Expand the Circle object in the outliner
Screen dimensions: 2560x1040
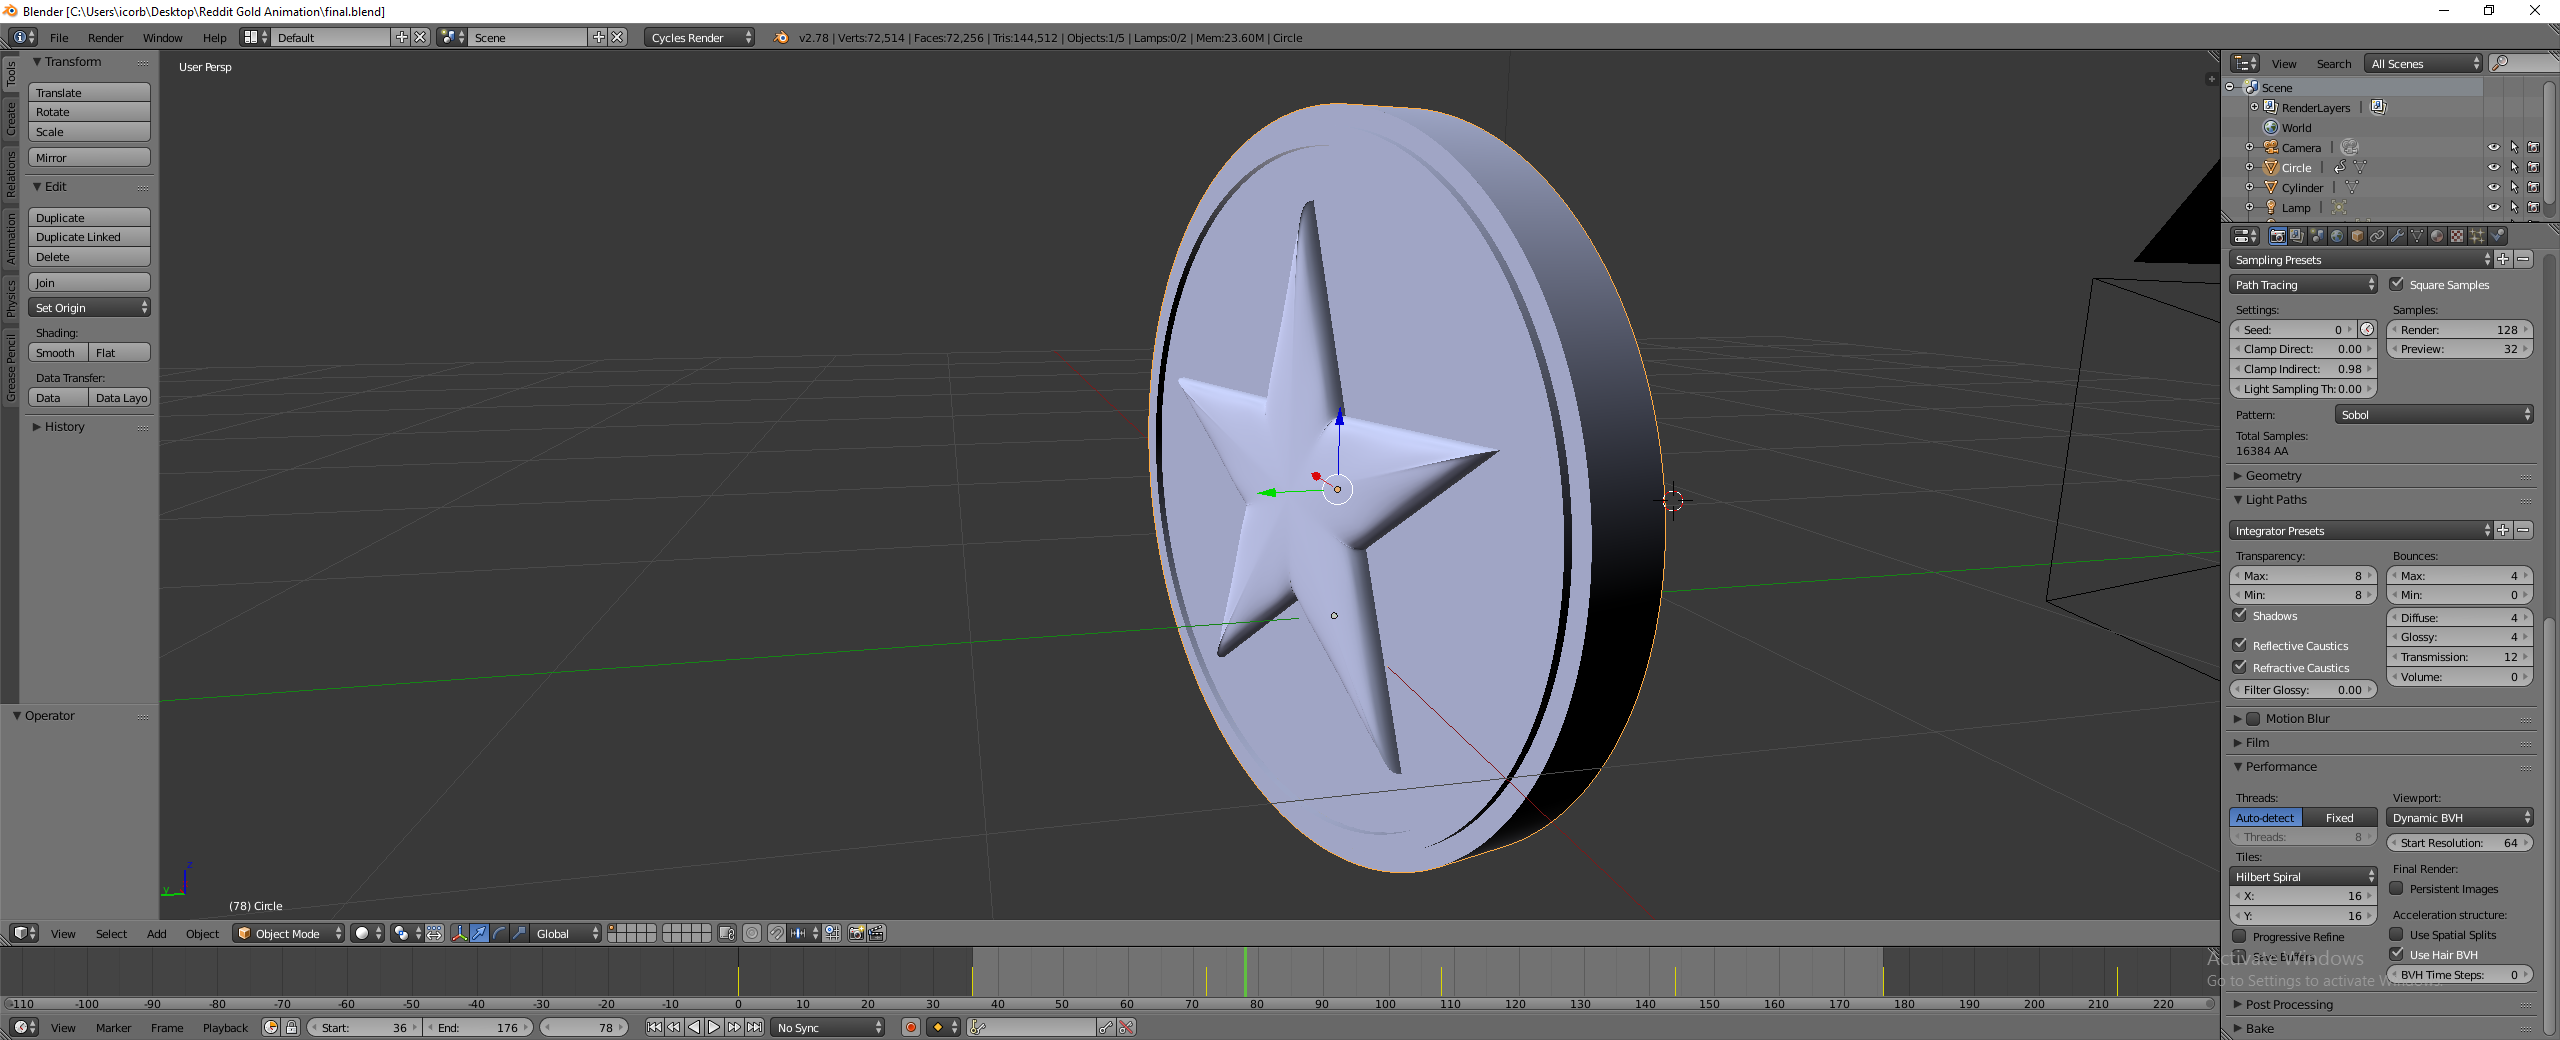2250,168
